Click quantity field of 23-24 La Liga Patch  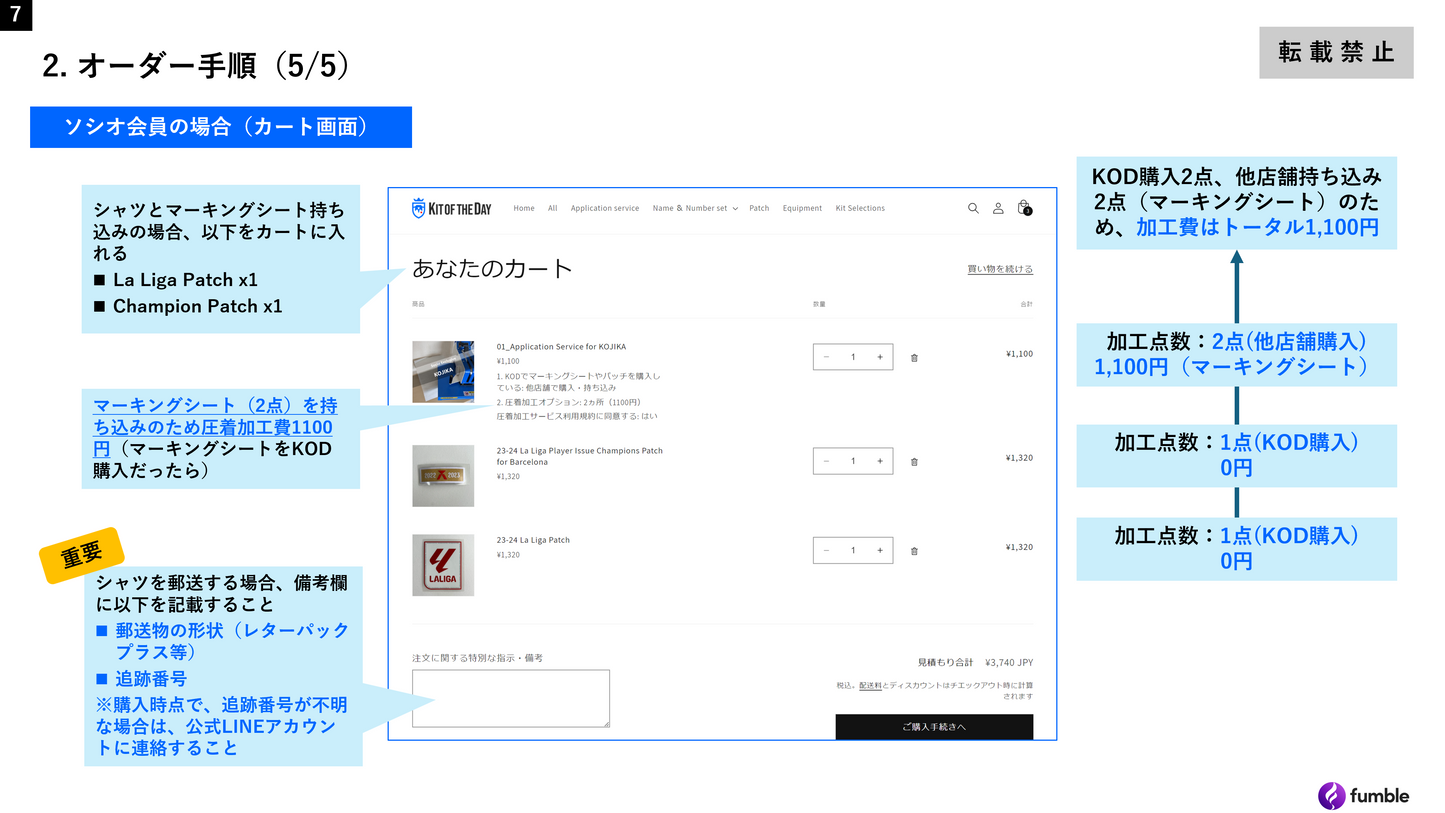point(853,550)
